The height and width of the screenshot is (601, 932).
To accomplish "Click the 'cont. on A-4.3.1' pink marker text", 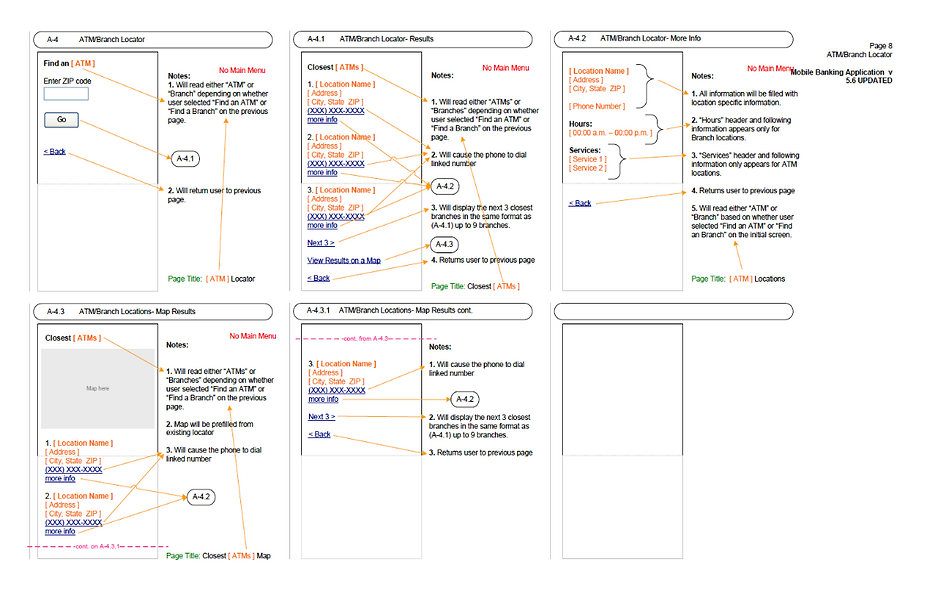I will click(97, 546).
